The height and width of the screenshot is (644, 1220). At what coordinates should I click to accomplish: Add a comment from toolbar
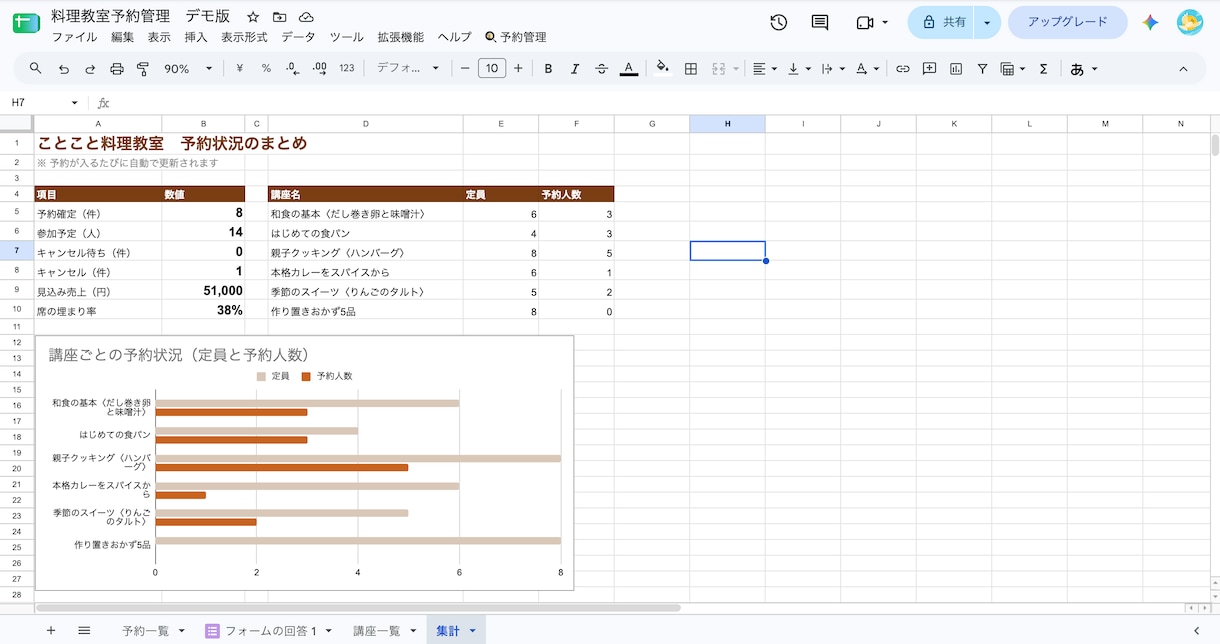[x=929, y=69]
